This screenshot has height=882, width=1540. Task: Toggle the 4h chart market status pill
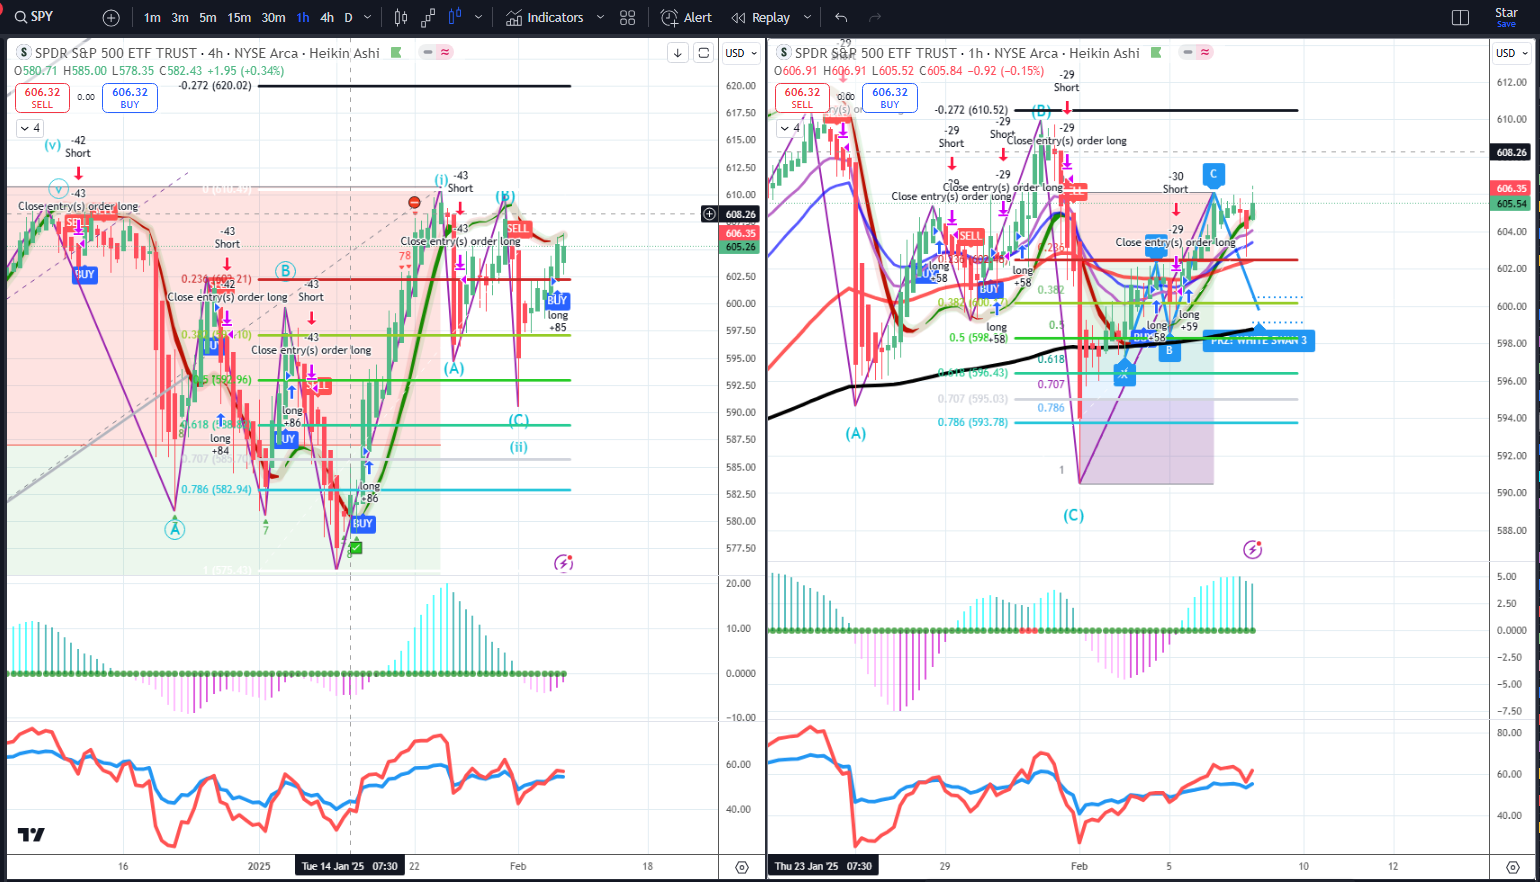[436, 52]
